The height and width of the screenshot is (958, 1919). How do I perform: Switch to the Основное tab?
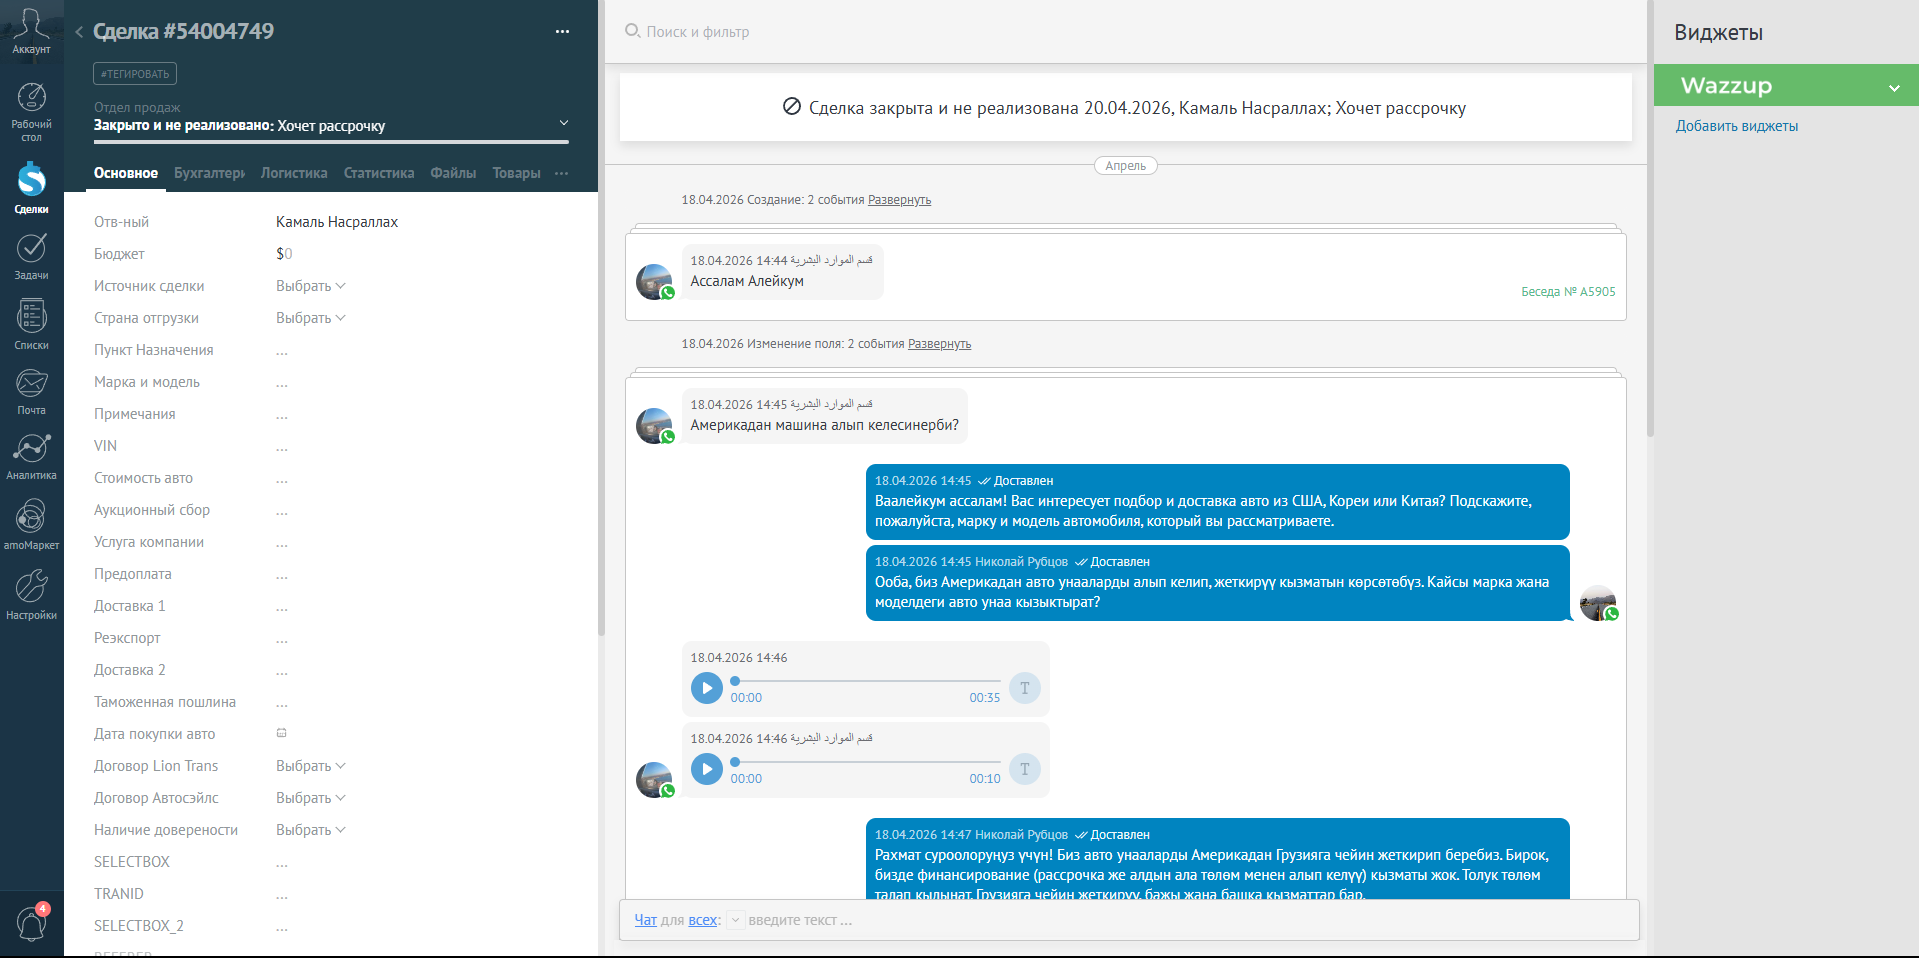pyautogui.click(x=126, y=173)
